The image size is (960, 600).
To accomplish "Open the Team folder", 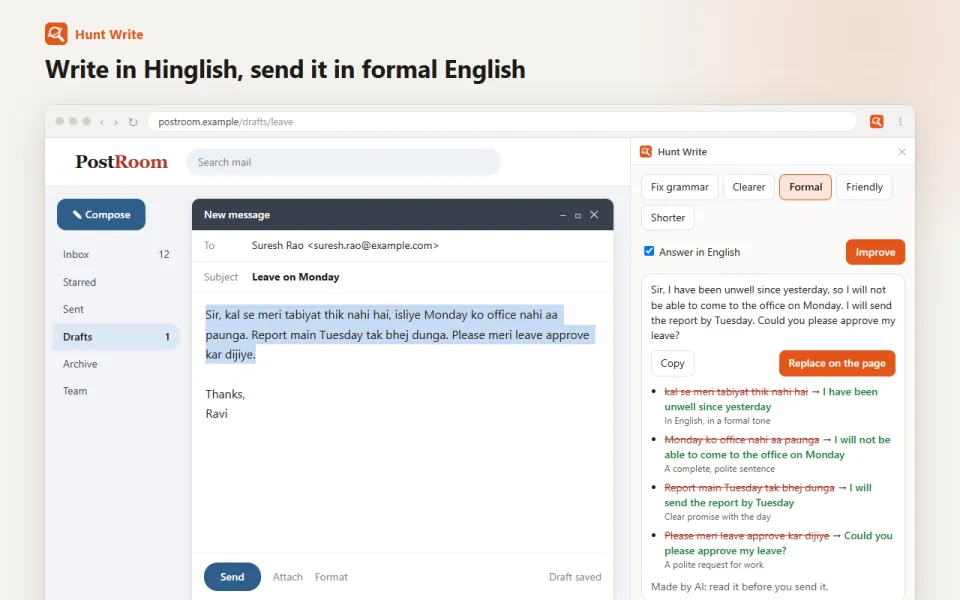I will coord(116,391).
